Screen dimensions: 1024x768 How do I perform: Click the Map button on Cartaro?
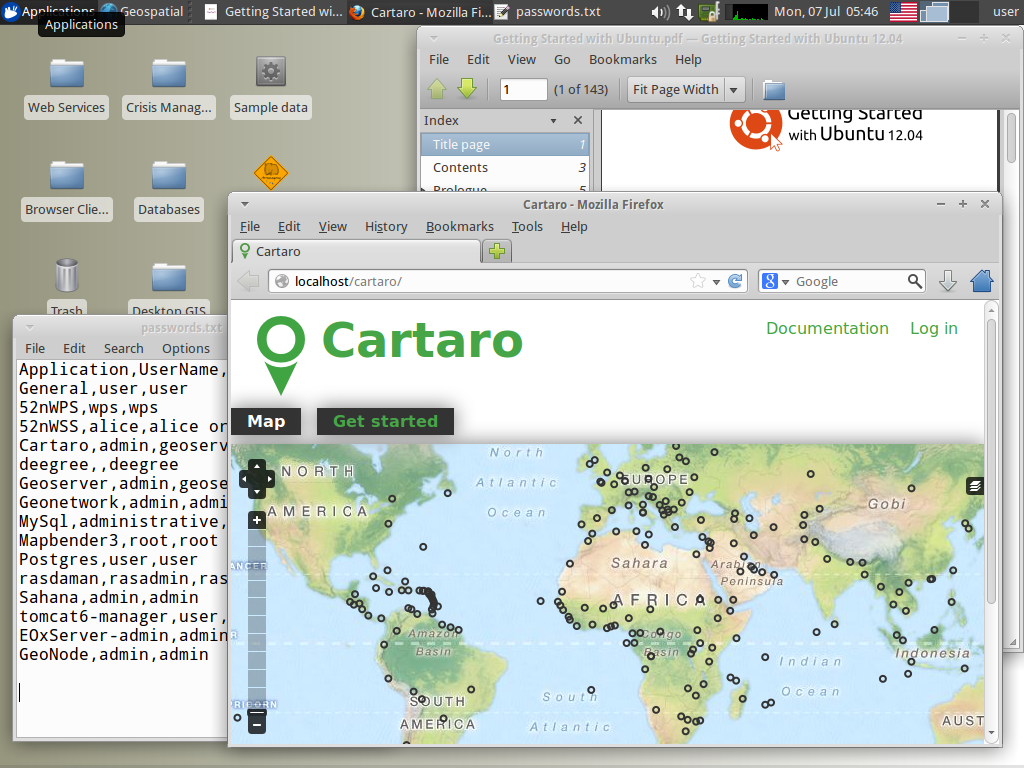pyautogui.click(x=266, y=421)
